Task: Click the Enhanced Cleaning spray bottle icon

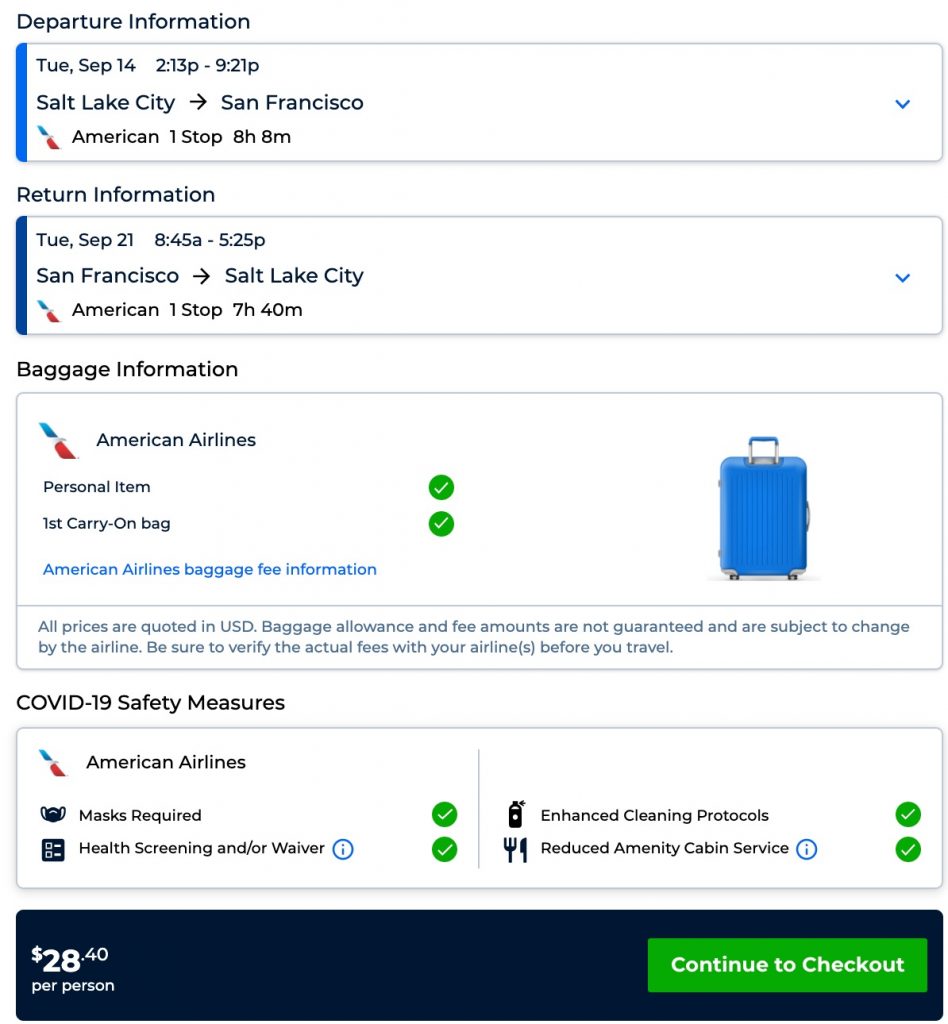Action: point(515,815)
